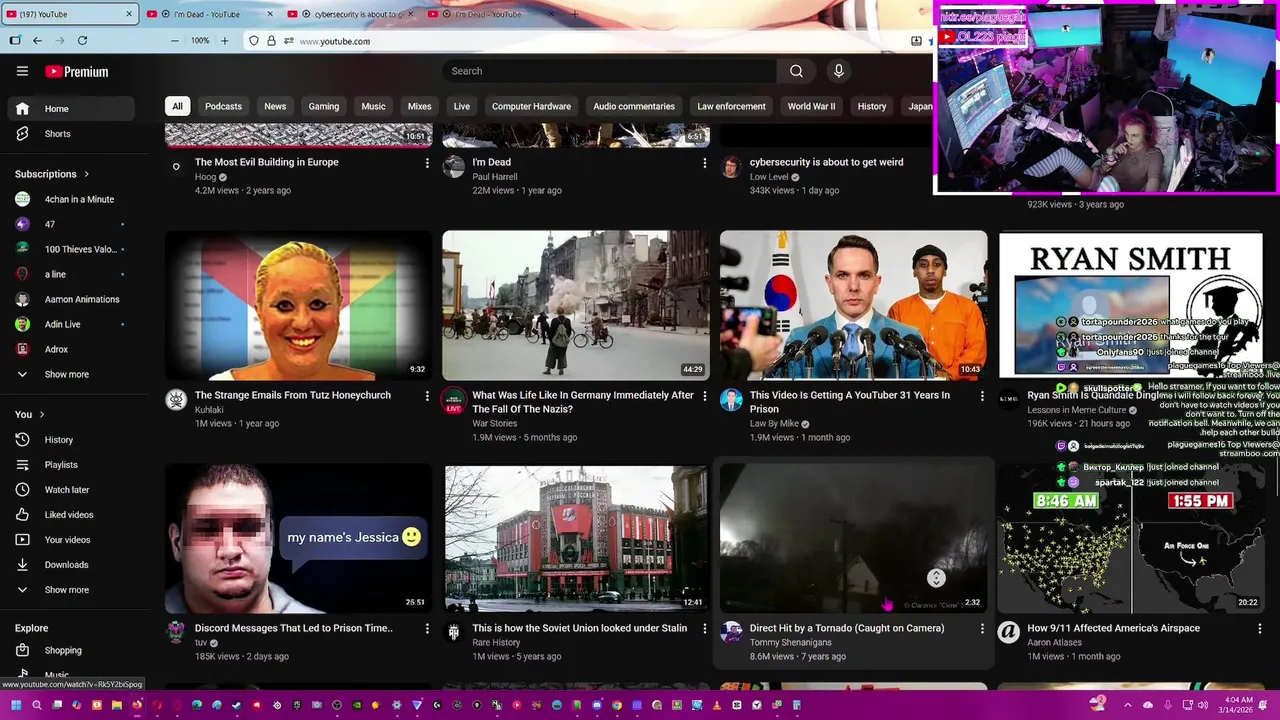
Task: Play the Discord Messages Prison thumbnail
Action: tap(298, 538)
